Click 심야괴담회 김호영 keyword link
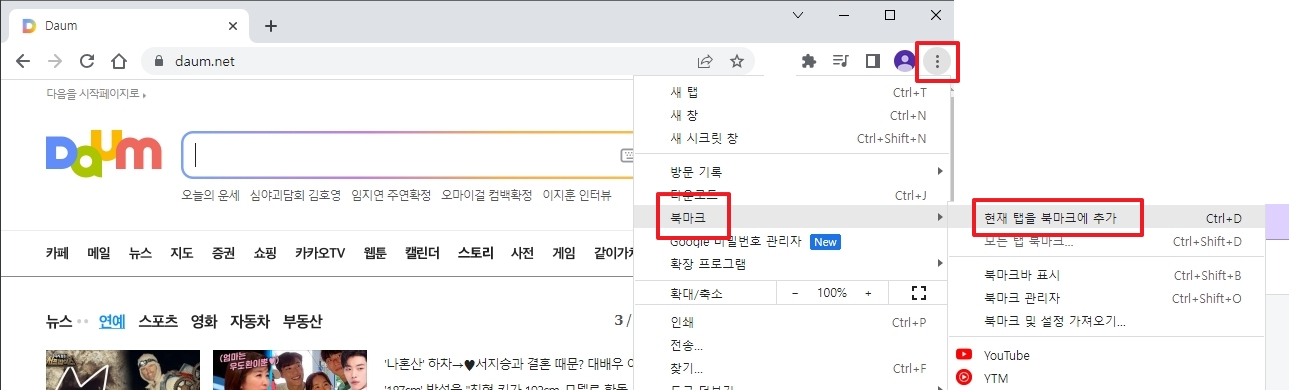Viewport: 1289px width, 390px height. (295, 195)
